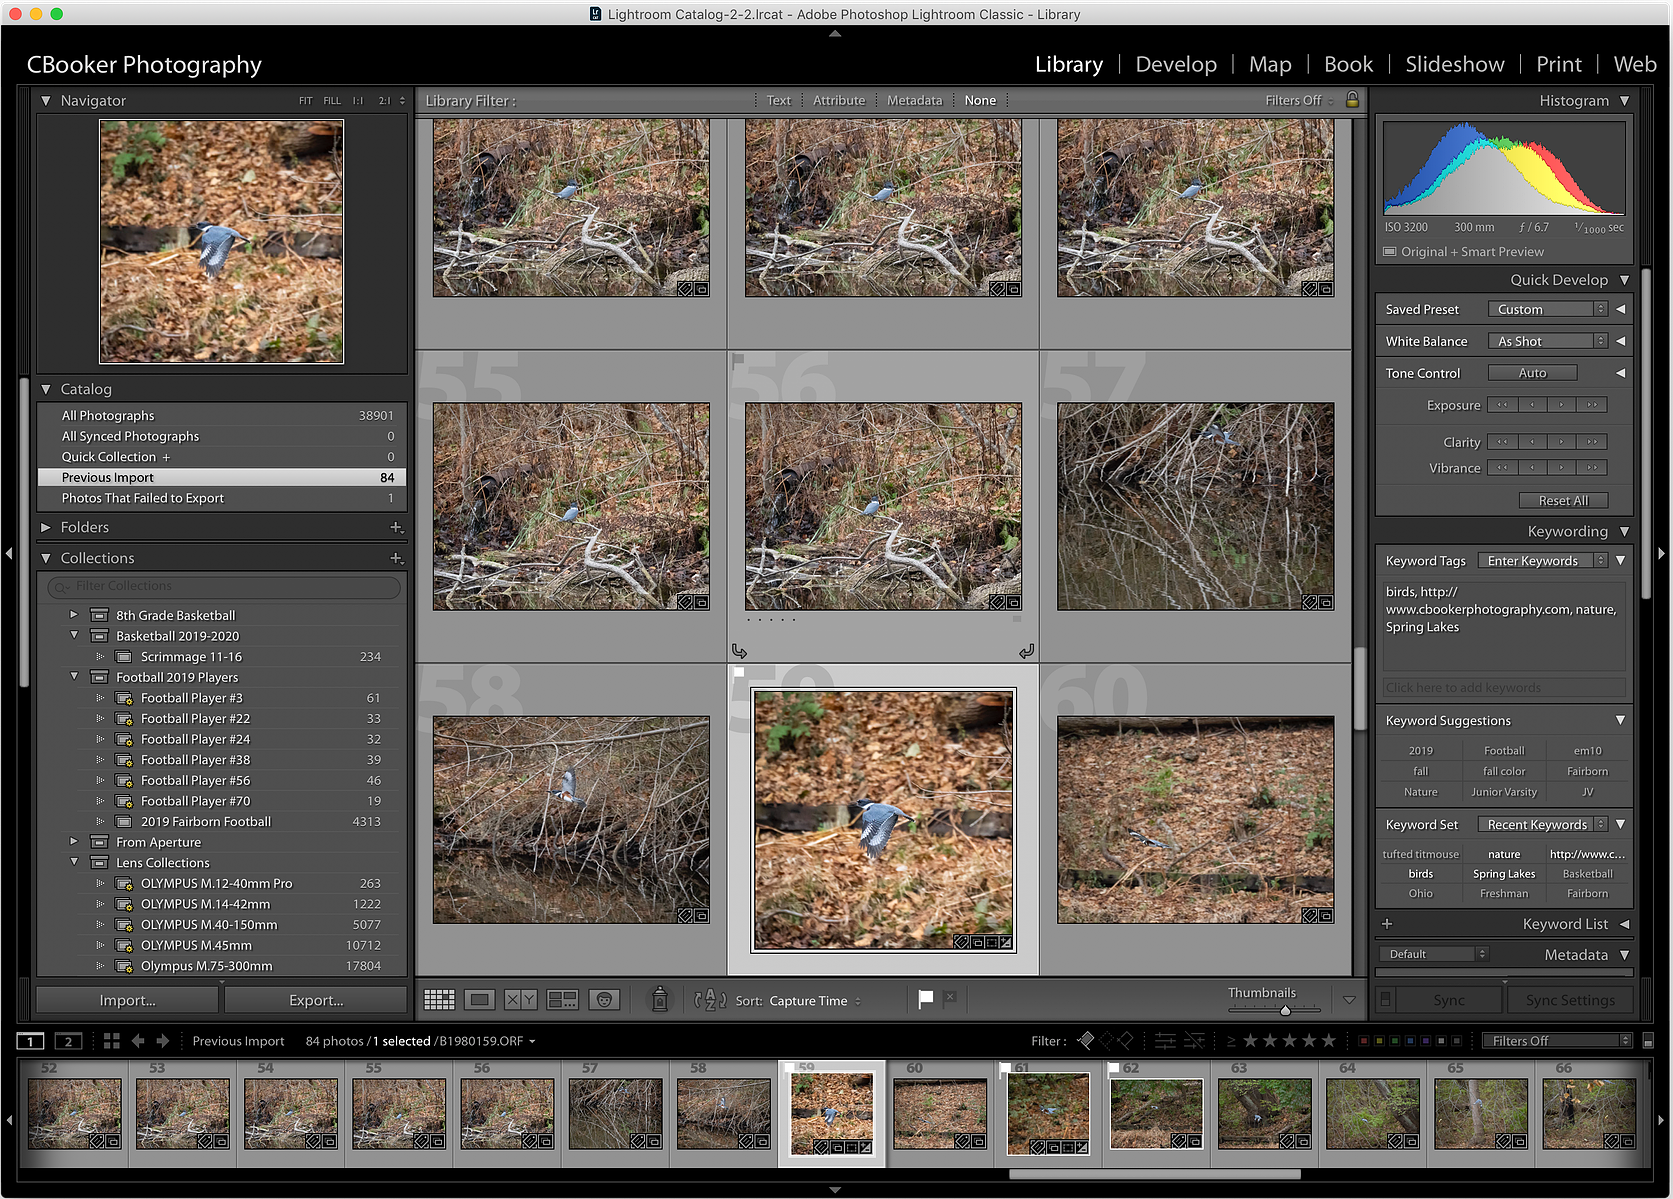Open People view face icon
The width and height of the screenshot is (1673, 1199).
[x=604, y=999]
